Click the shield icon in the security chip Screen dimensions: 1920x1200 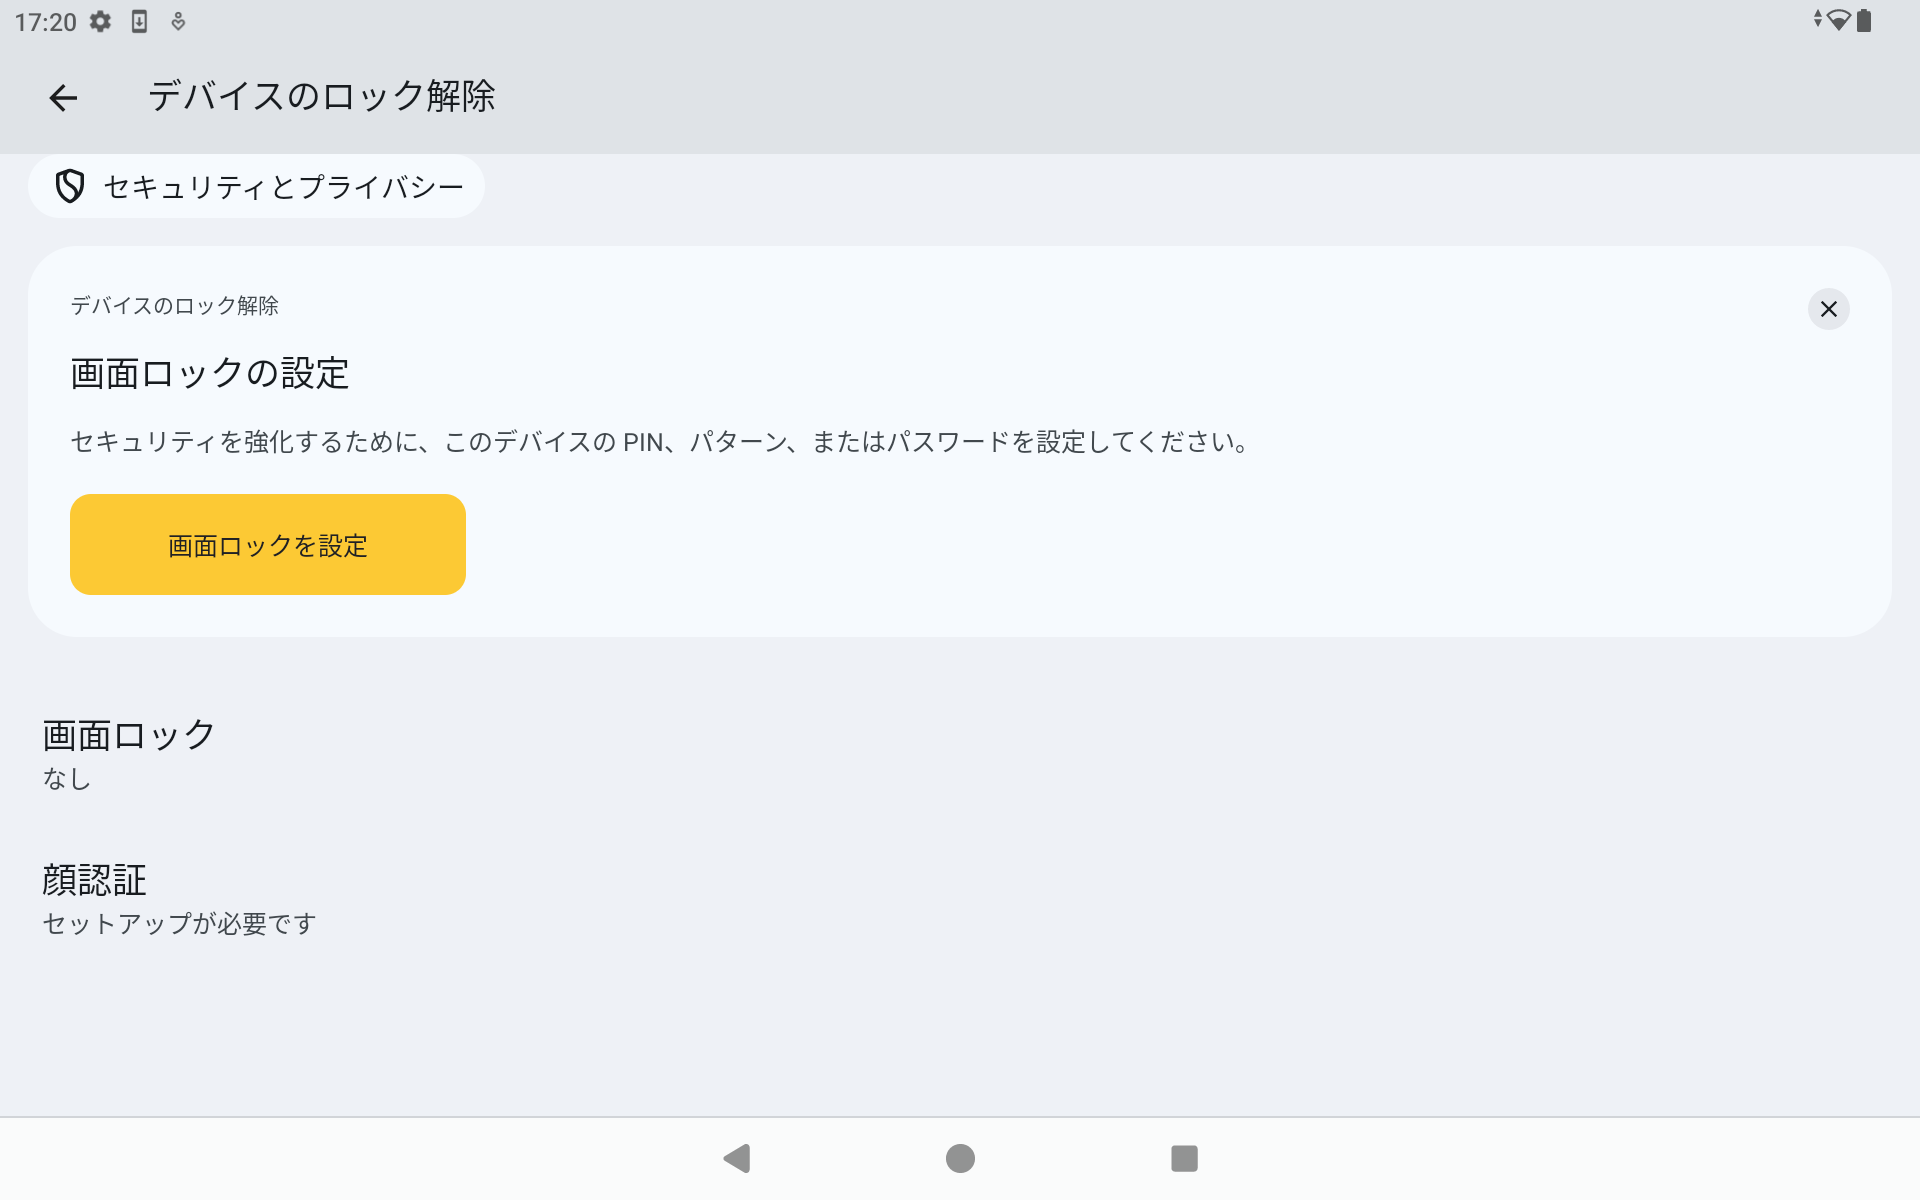(69, 187)
